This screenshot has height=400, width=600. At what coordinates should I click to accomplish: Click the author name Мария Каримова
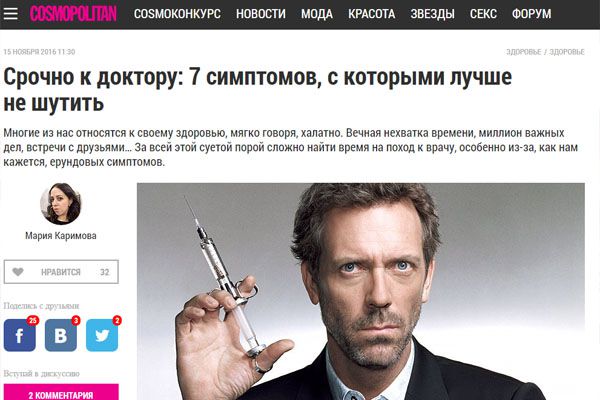61,236
